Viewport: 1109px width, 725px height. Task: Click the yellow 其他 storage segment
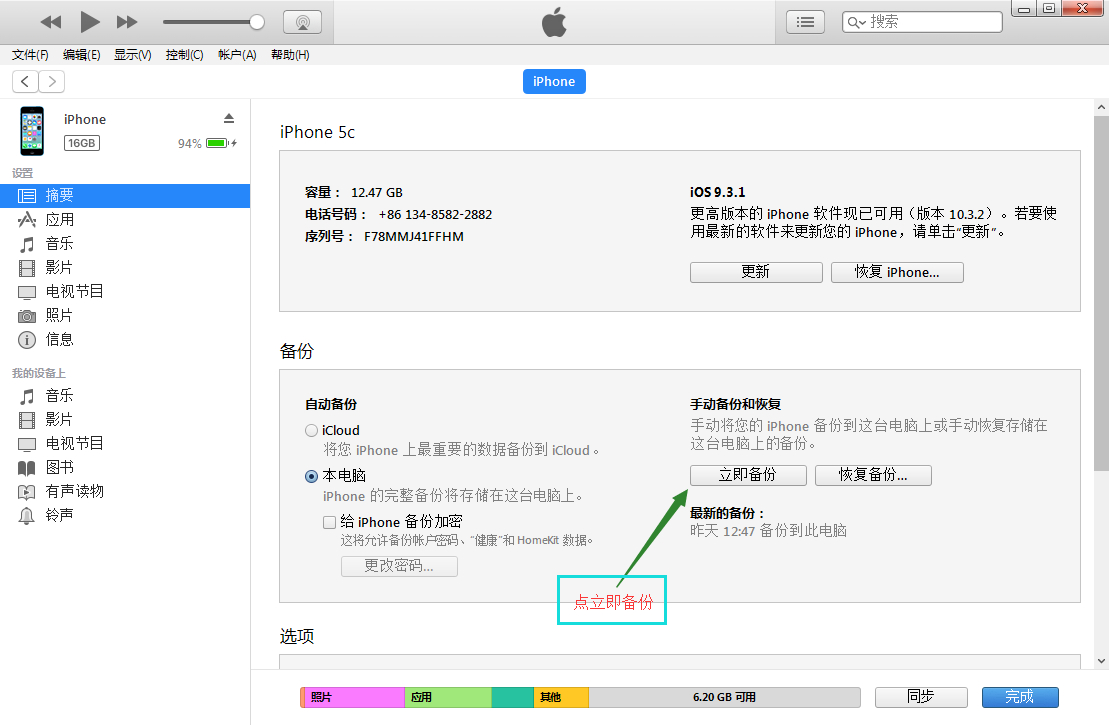[561, 697]
